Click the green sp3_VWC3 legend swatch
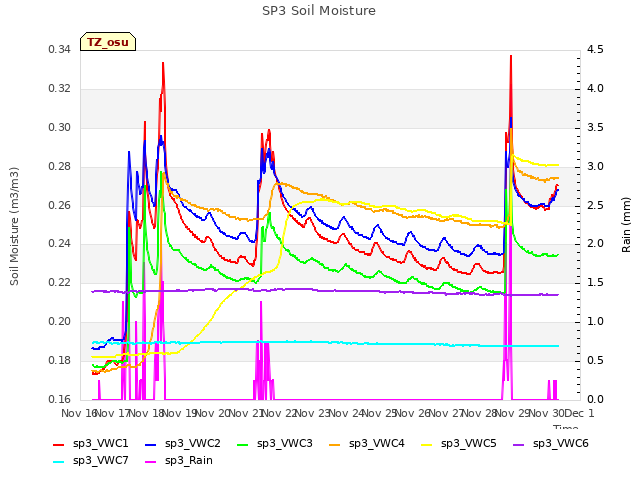This screenshot has width=640, height=480. [243, 444]
